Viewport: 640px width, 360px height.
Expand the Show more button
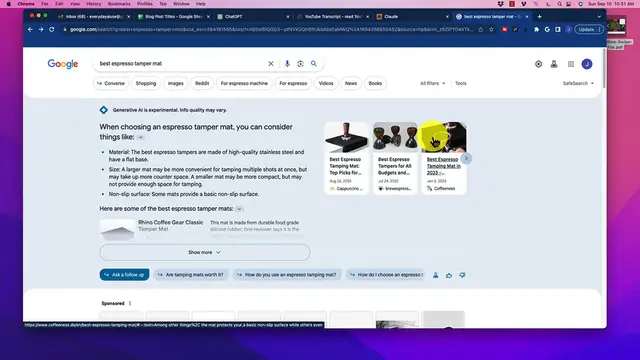(x=204, y=252)
